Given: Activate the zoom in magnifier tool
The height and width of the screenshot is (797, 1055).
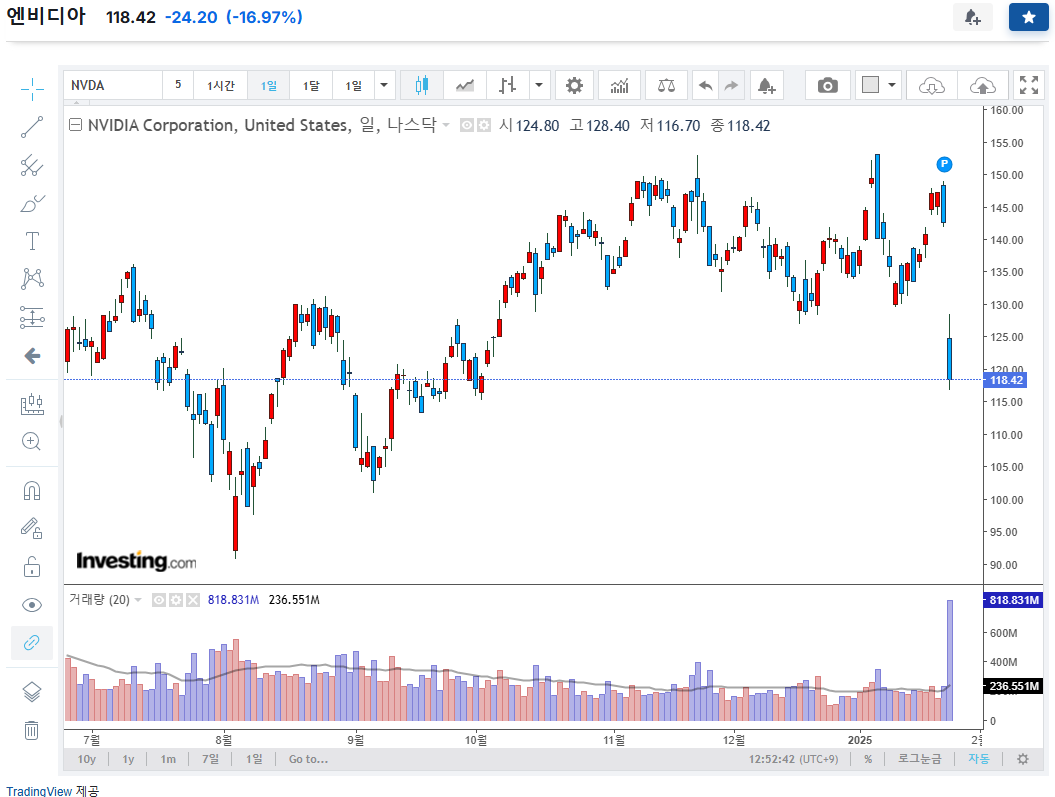Looking at the screenshot, I should point(32,442).
